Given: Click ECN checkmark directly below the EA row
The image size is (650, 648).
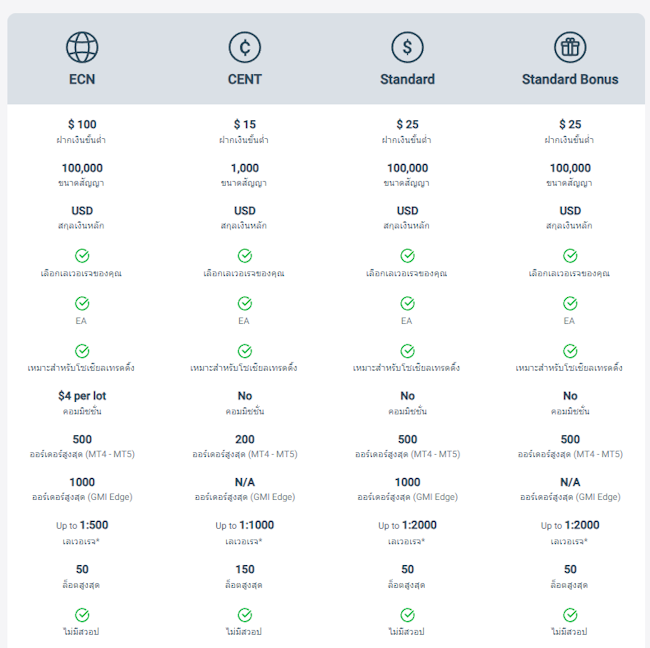Looking at the screenshot, I should click(x=82, y=351).
